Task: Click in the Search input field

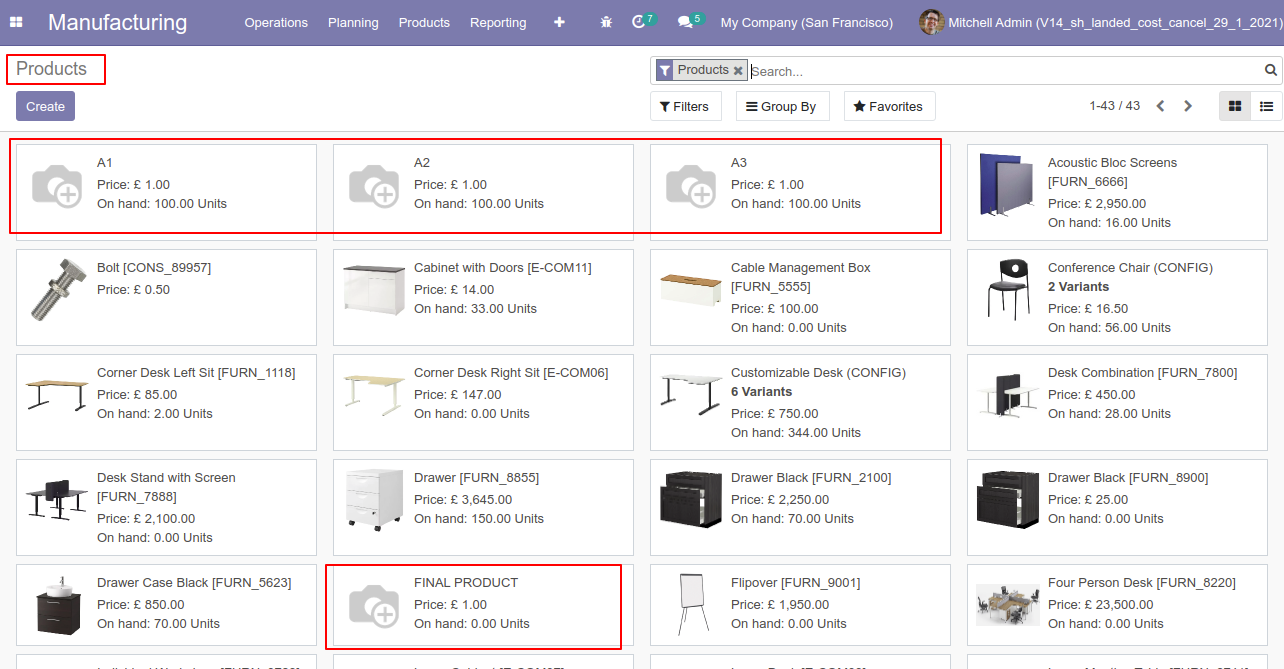Action: (1000, 71)
